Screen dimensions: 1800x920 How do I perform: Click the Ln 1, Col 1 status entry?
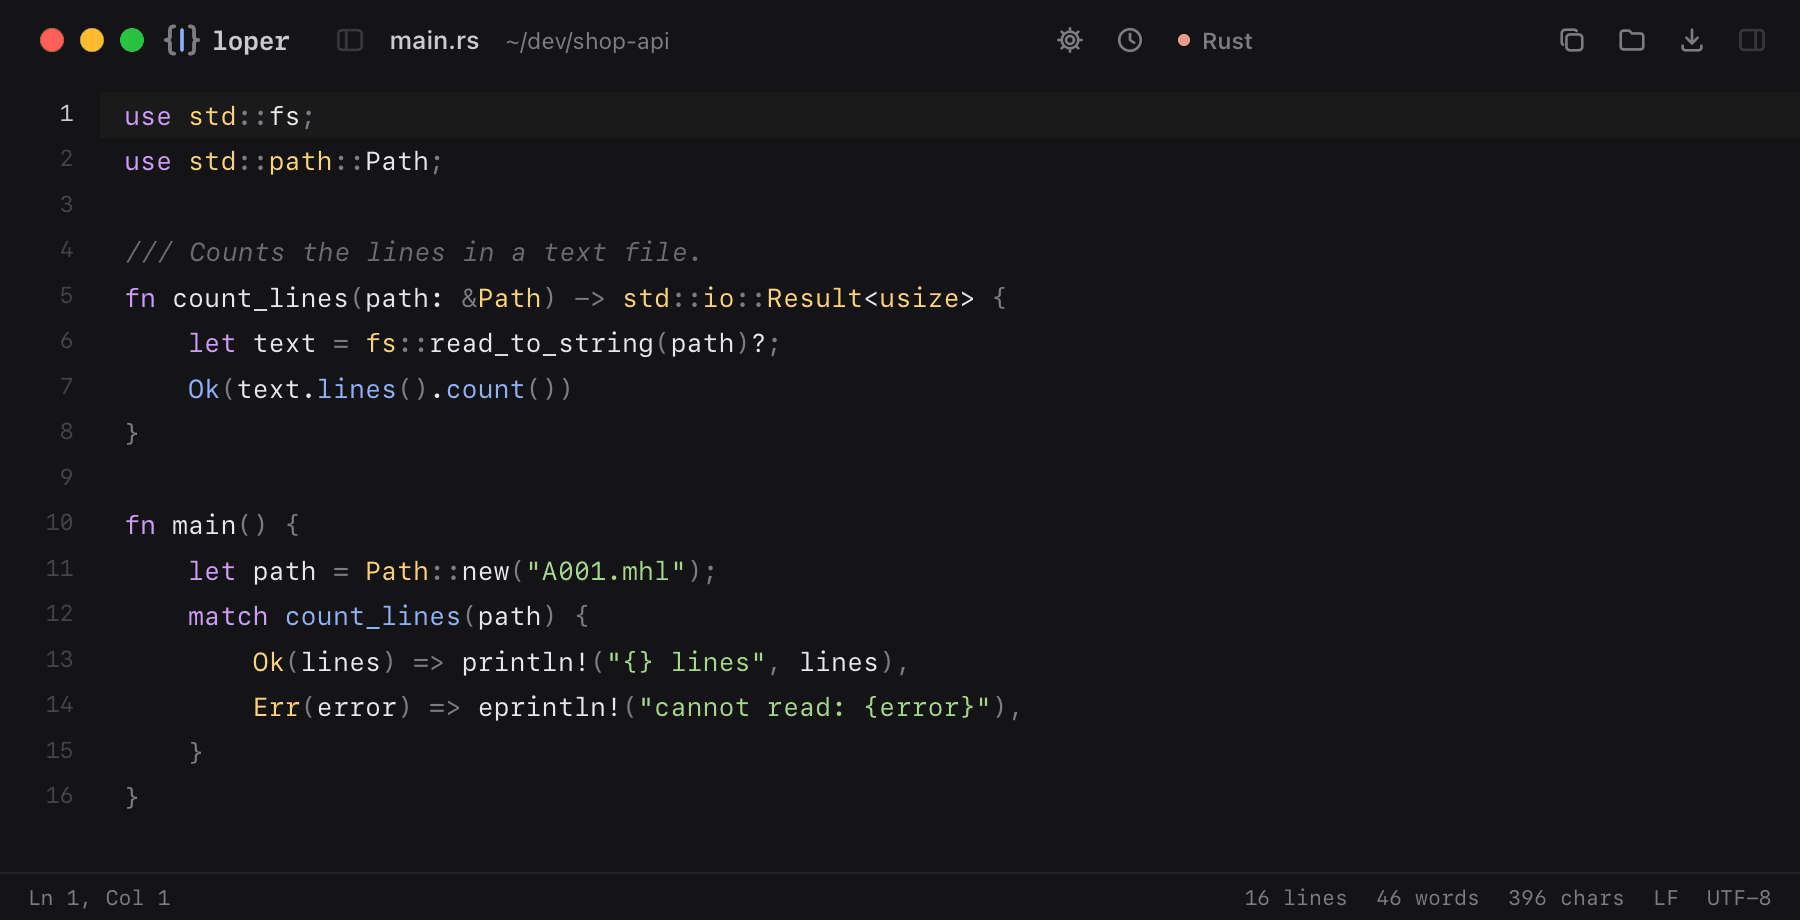click(x=99, y=898)
